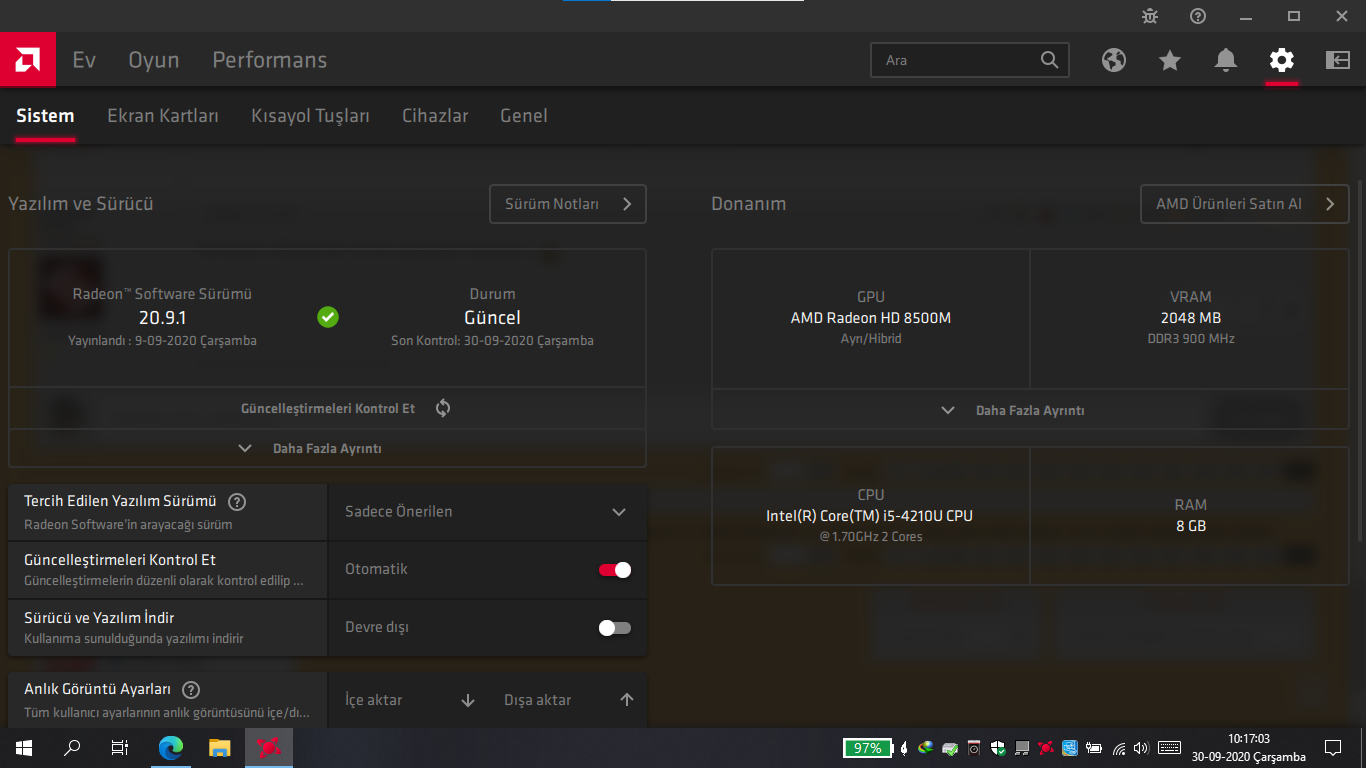Click the volume speaker tray icon
Image resolution: width=1366 pixels, height=768 pixels.
click(1142, 748)
